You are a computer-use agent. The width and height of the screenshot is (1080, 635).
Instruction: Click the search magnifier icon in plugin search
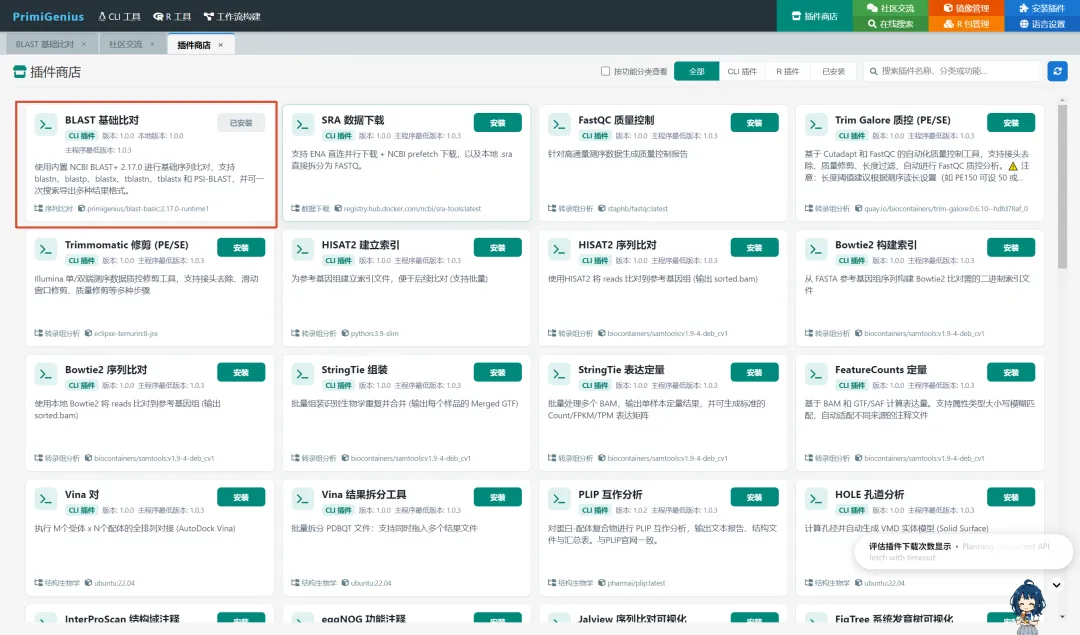click(873, 71)
